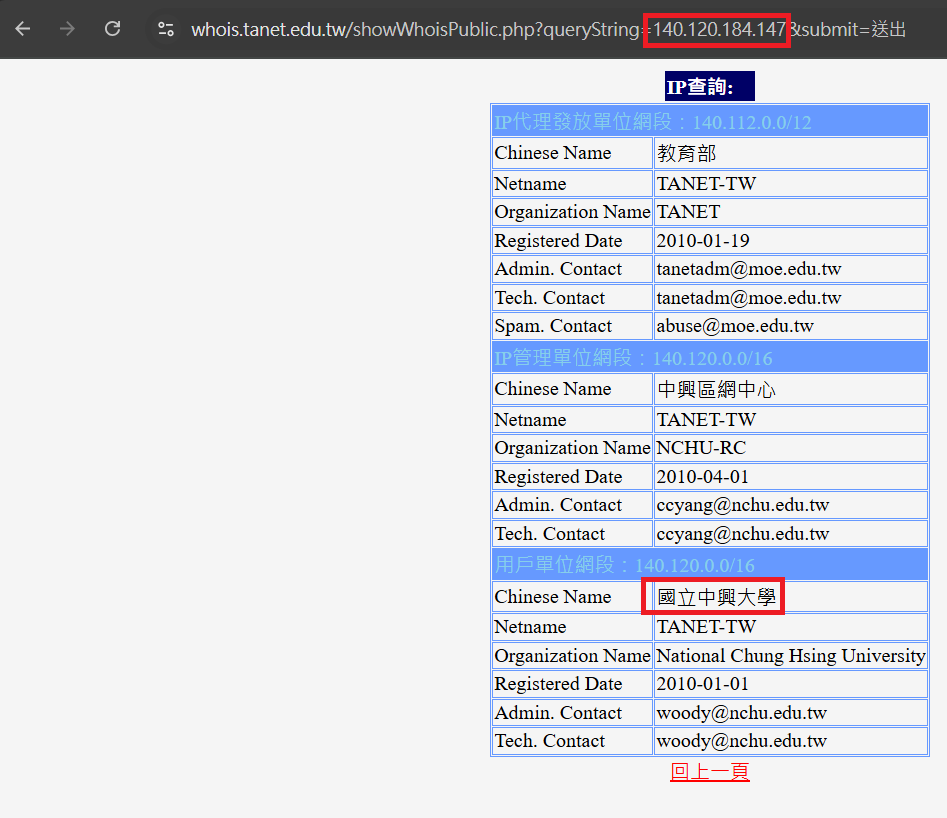947x818 pixels.
Task: Click Registered Date label beside 2010-01-19
Action: tap(573, 240)
